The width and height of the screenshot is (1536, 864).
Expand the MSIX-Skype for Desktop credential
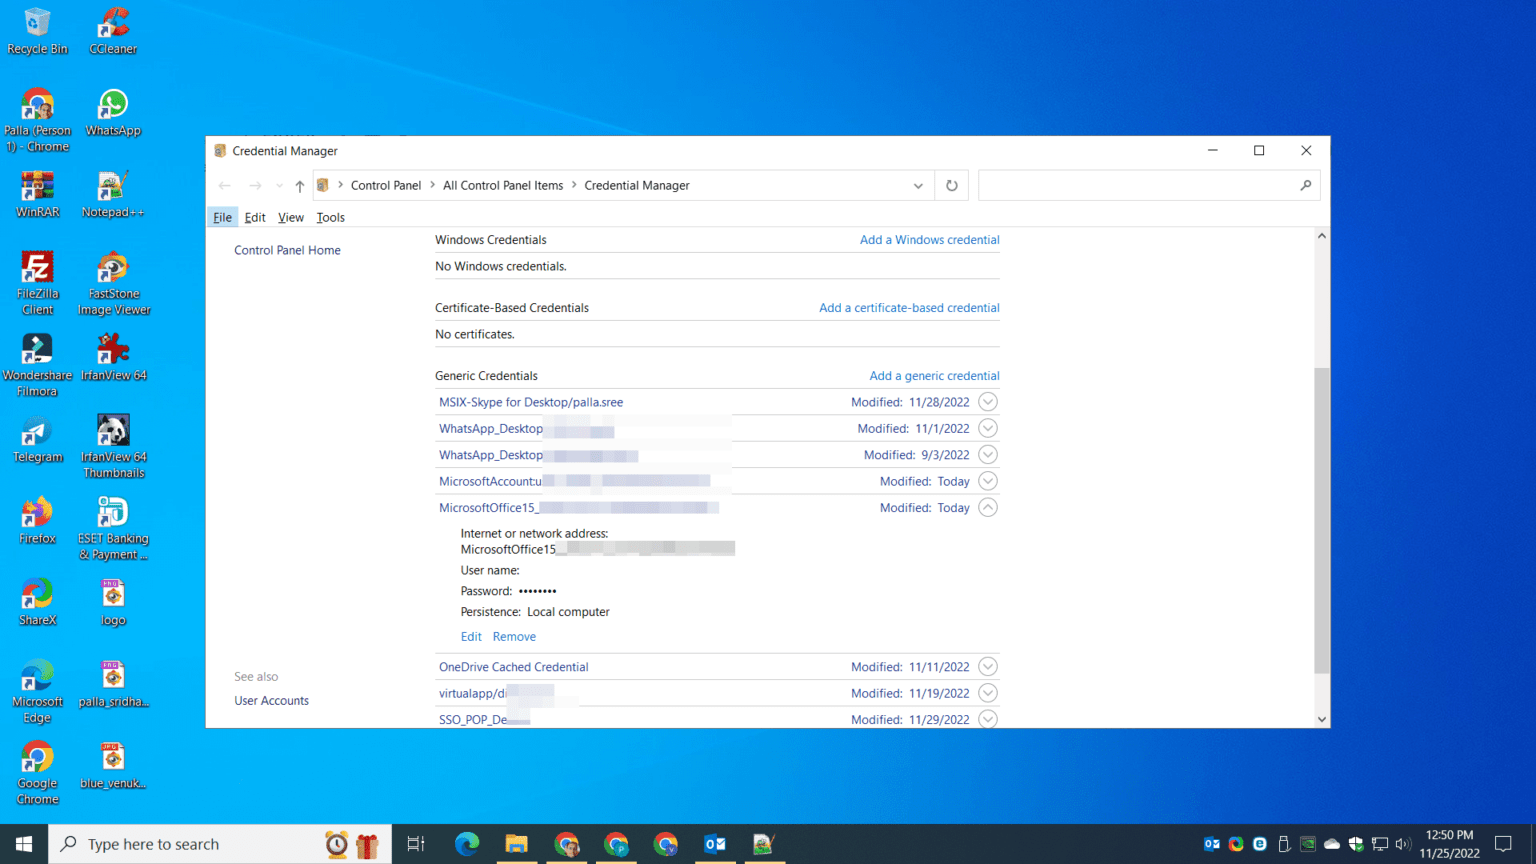click(x=988, y=401)
